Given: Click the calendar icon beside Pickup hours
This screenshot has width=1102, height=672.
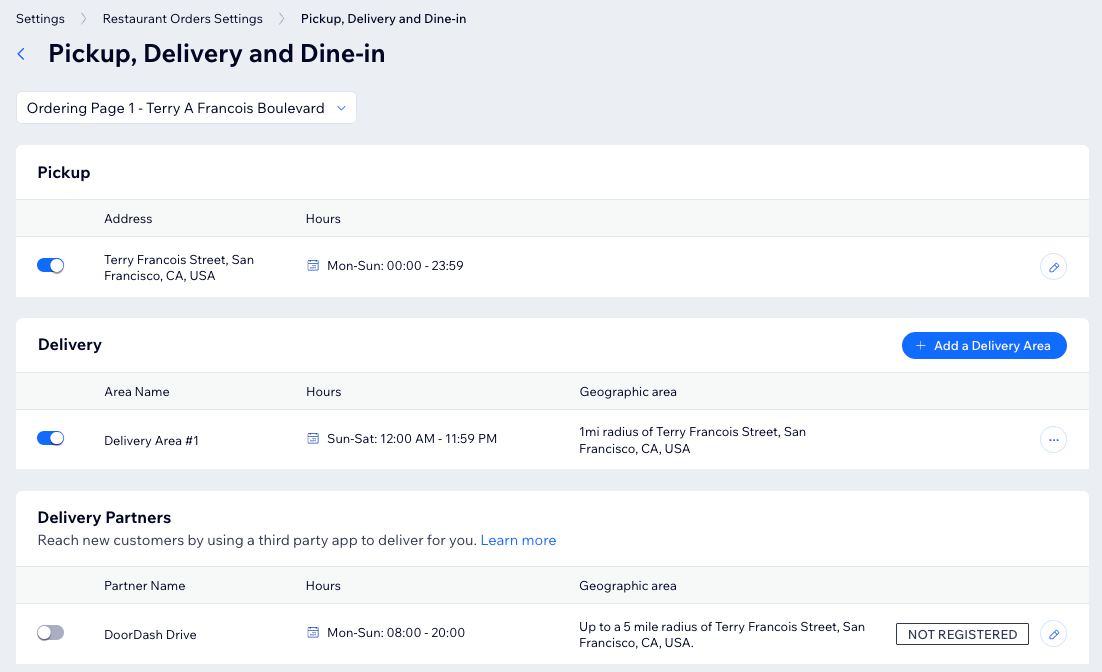Looking at the screenshot, I should 312,266.
